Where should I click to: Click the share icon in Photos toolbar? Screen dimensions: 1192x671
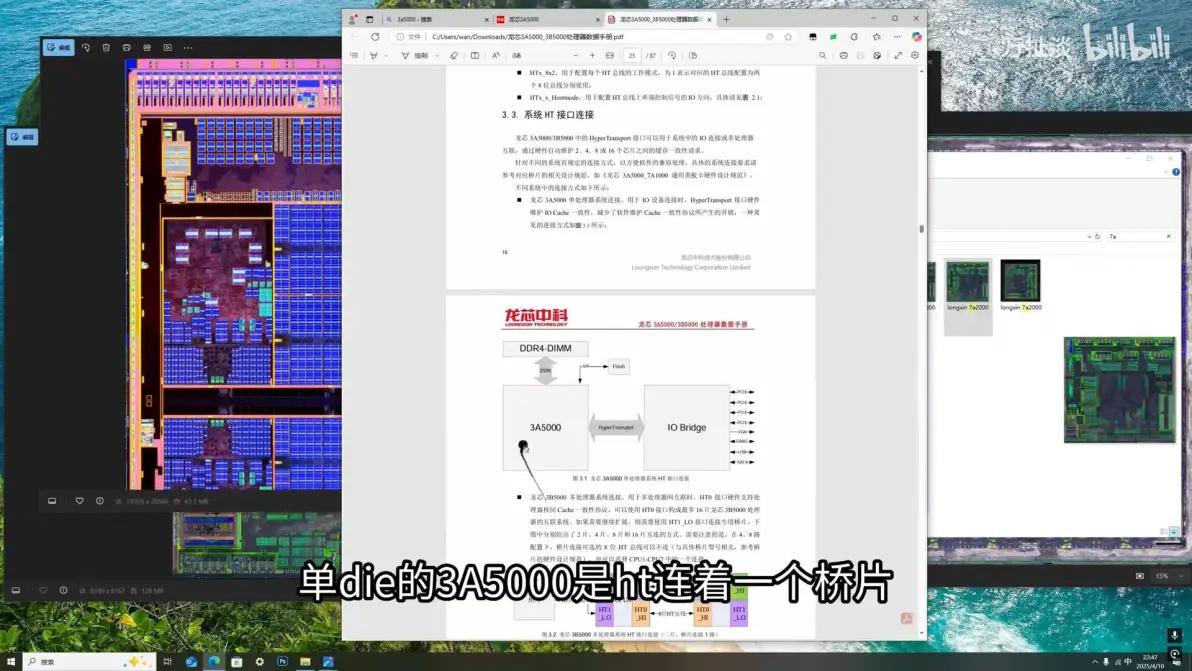147,47
